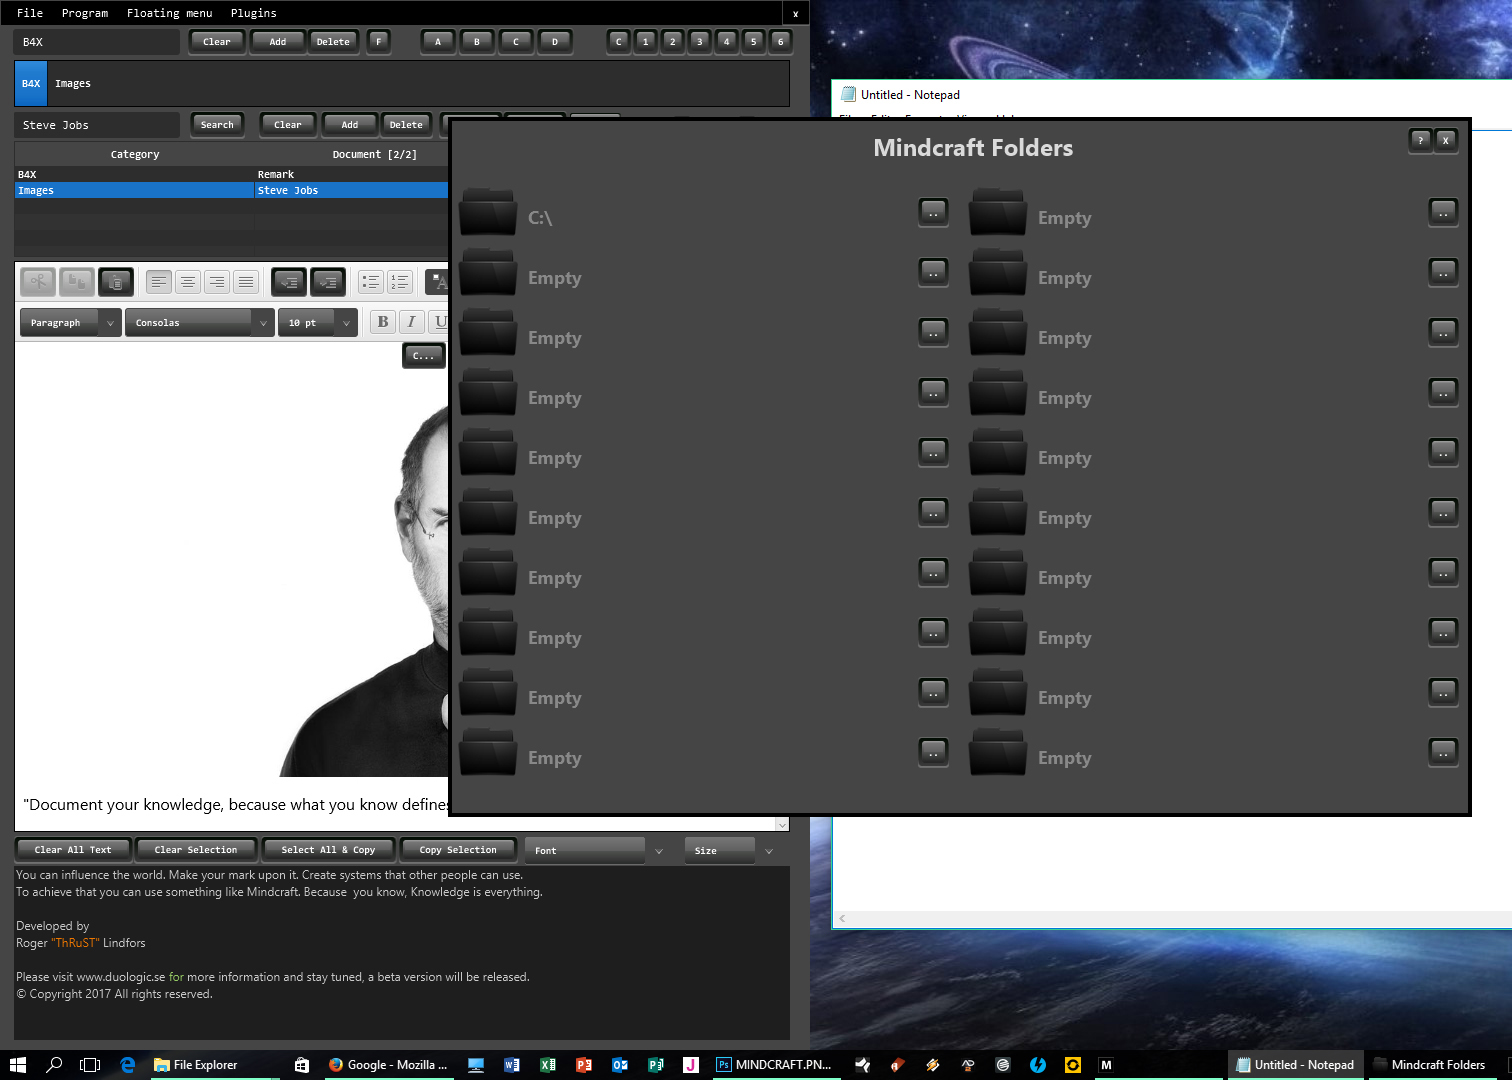Justify the editor text
Screen dimensions: 1512x1080
[246, 282]
